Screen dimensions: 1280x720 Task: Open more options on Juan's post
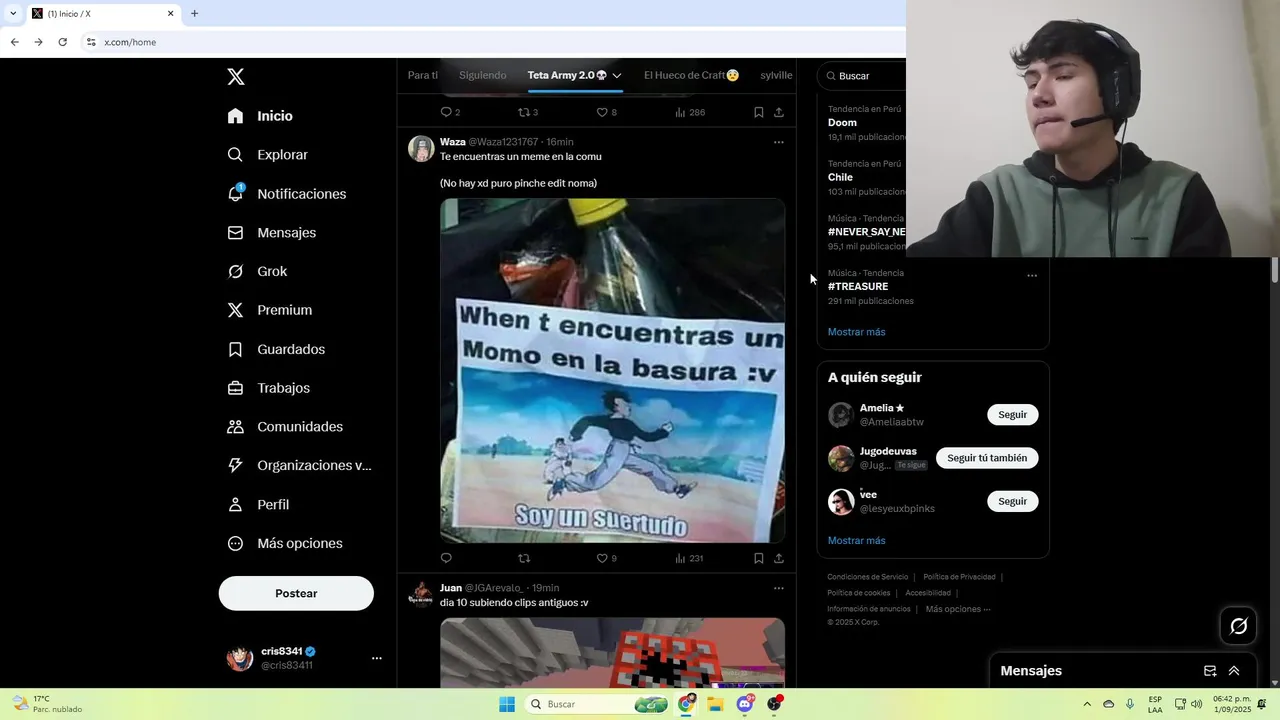click(779, 588)
